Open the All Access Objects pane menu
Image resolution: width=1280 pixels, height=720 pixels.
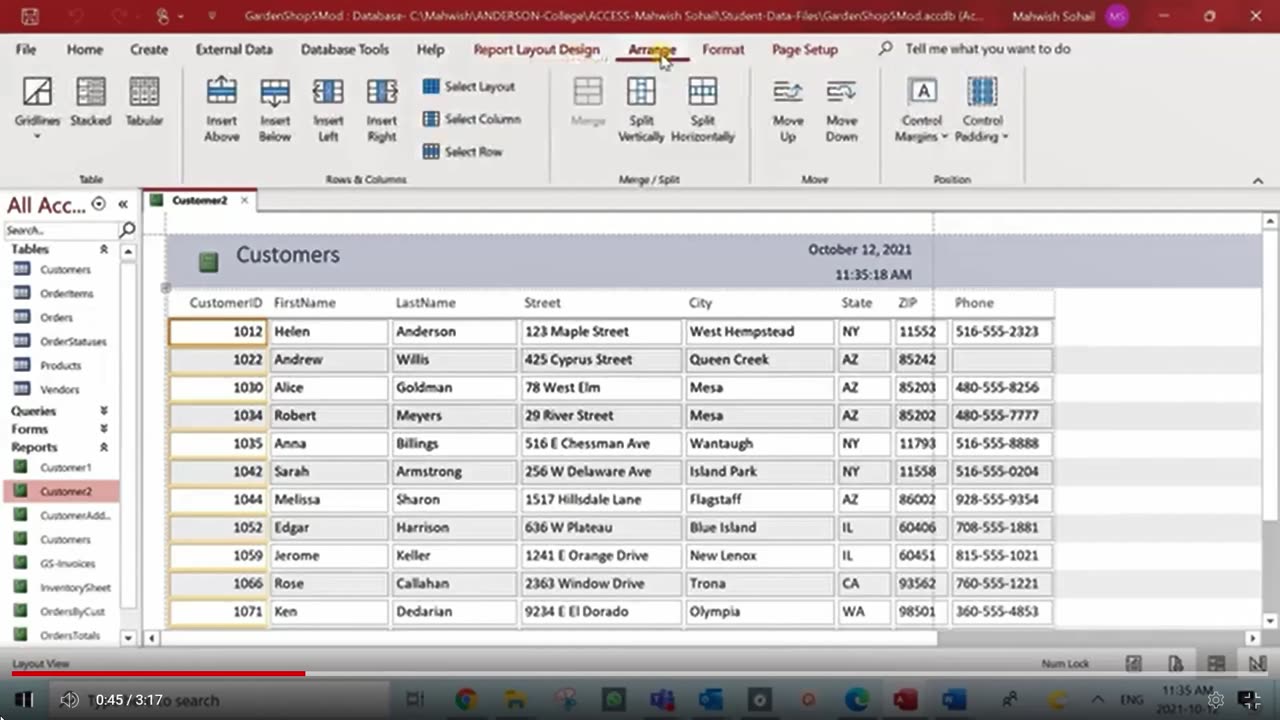click(x=98, y=204)
